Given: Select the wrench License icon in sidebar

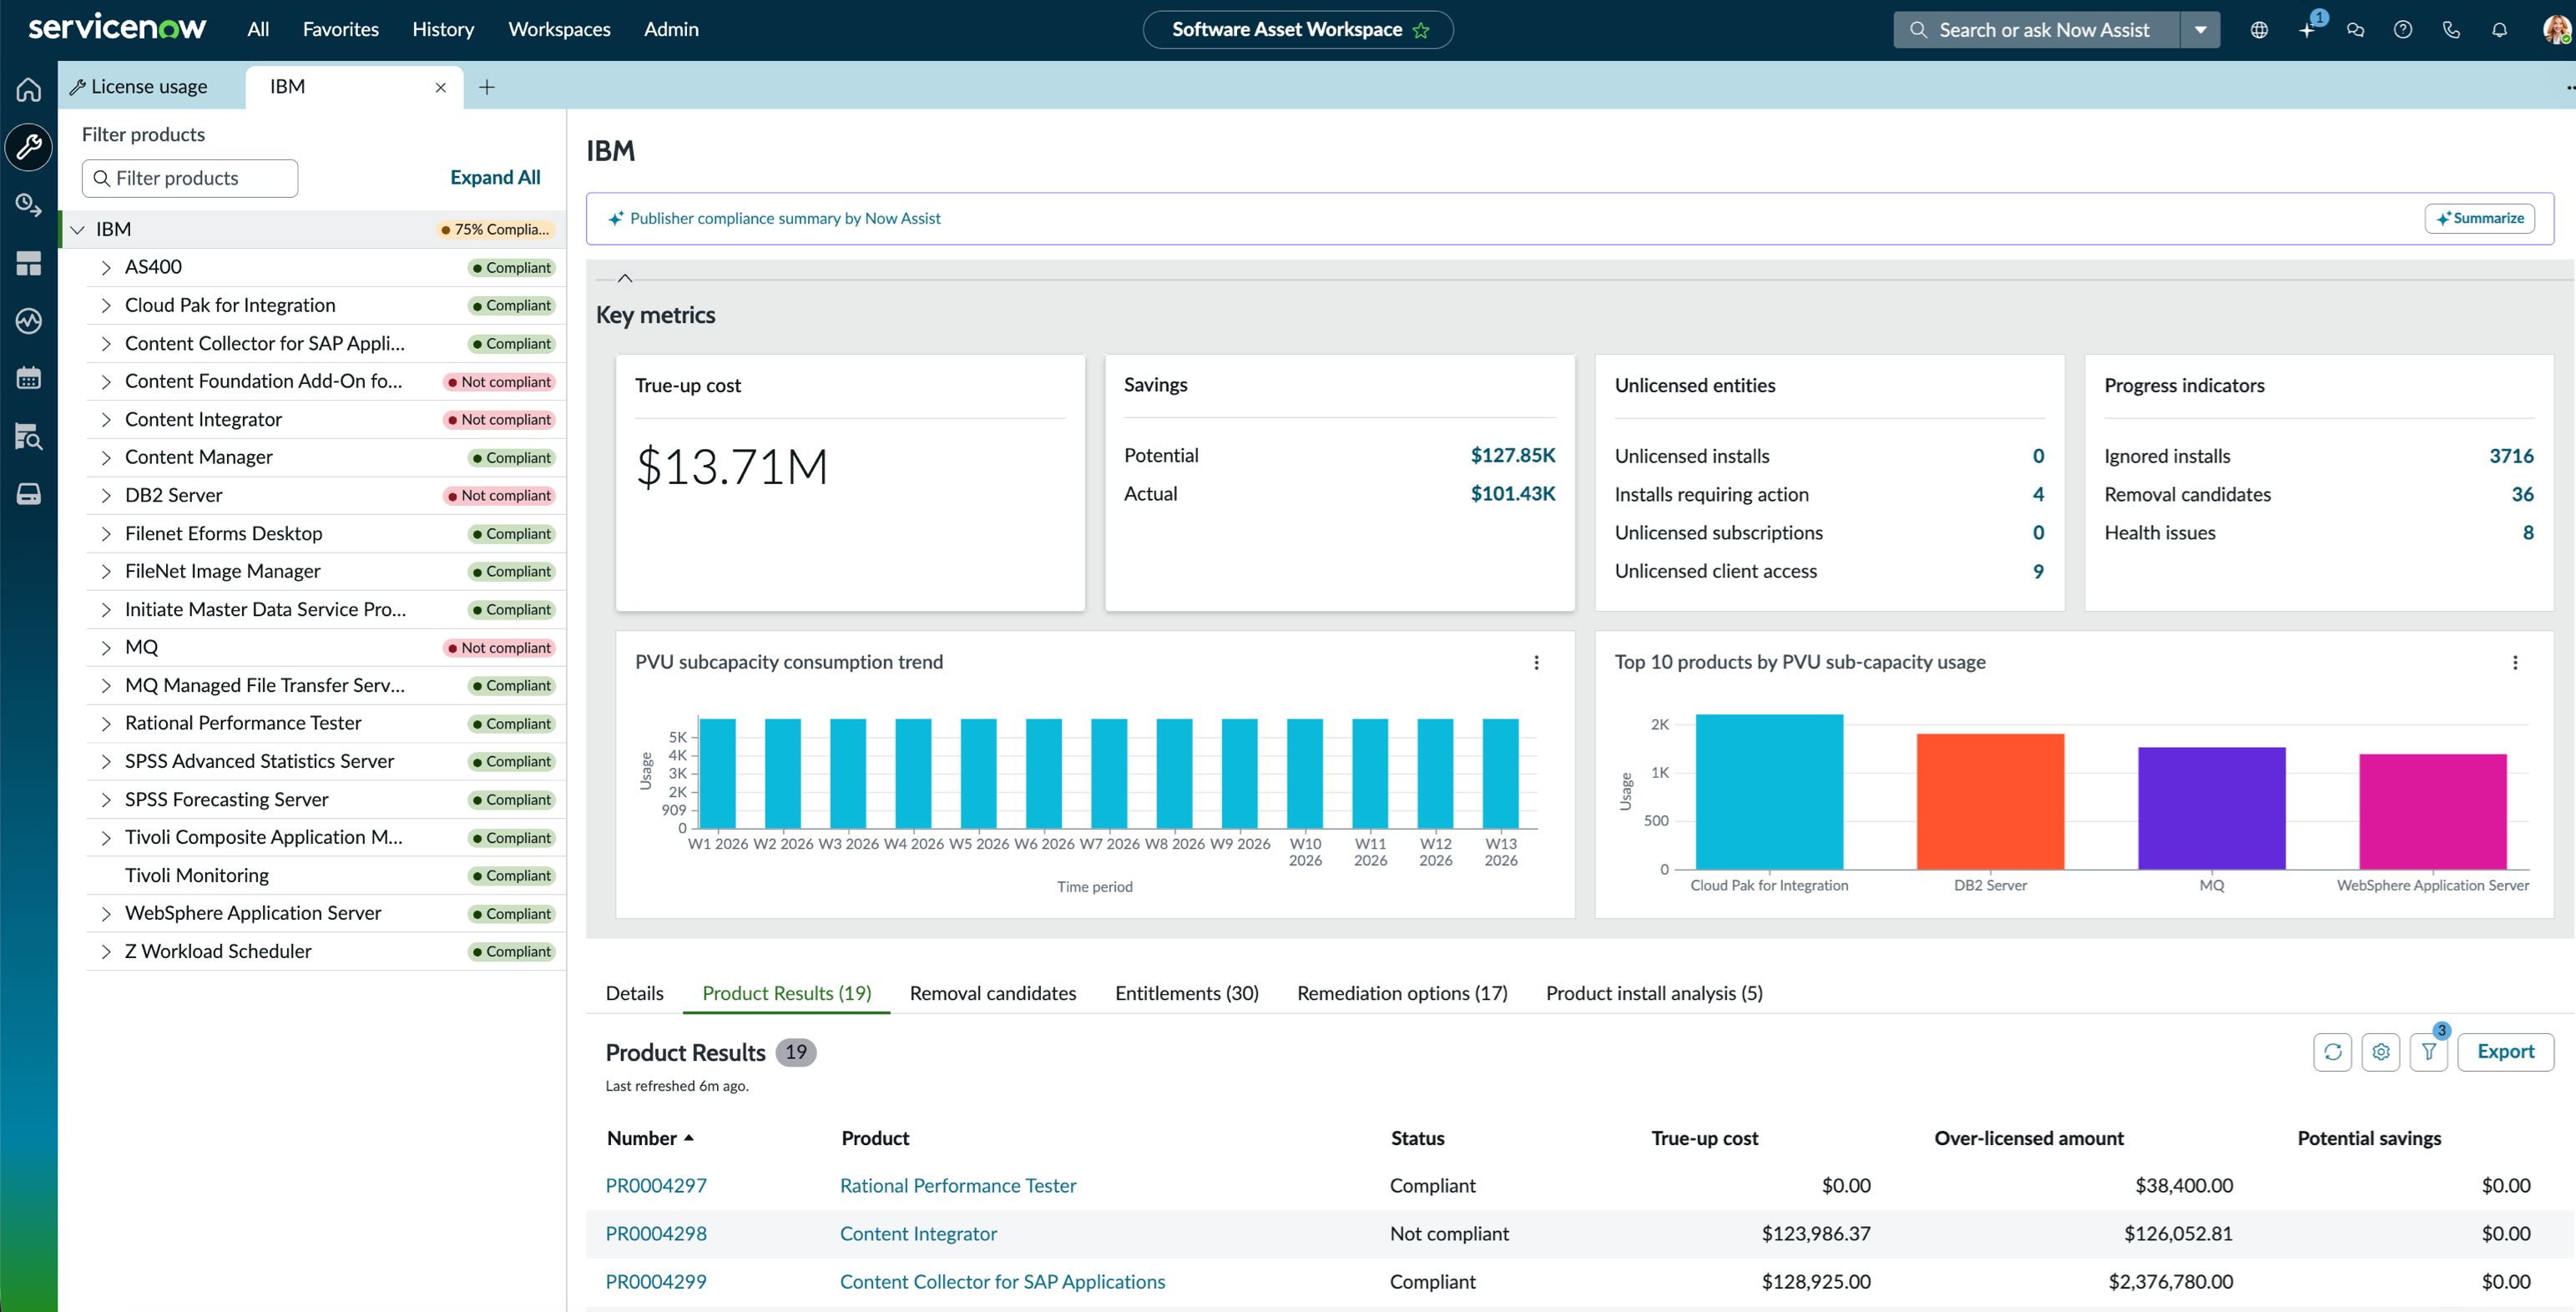Looking at the screenshot, I should 28,147.
